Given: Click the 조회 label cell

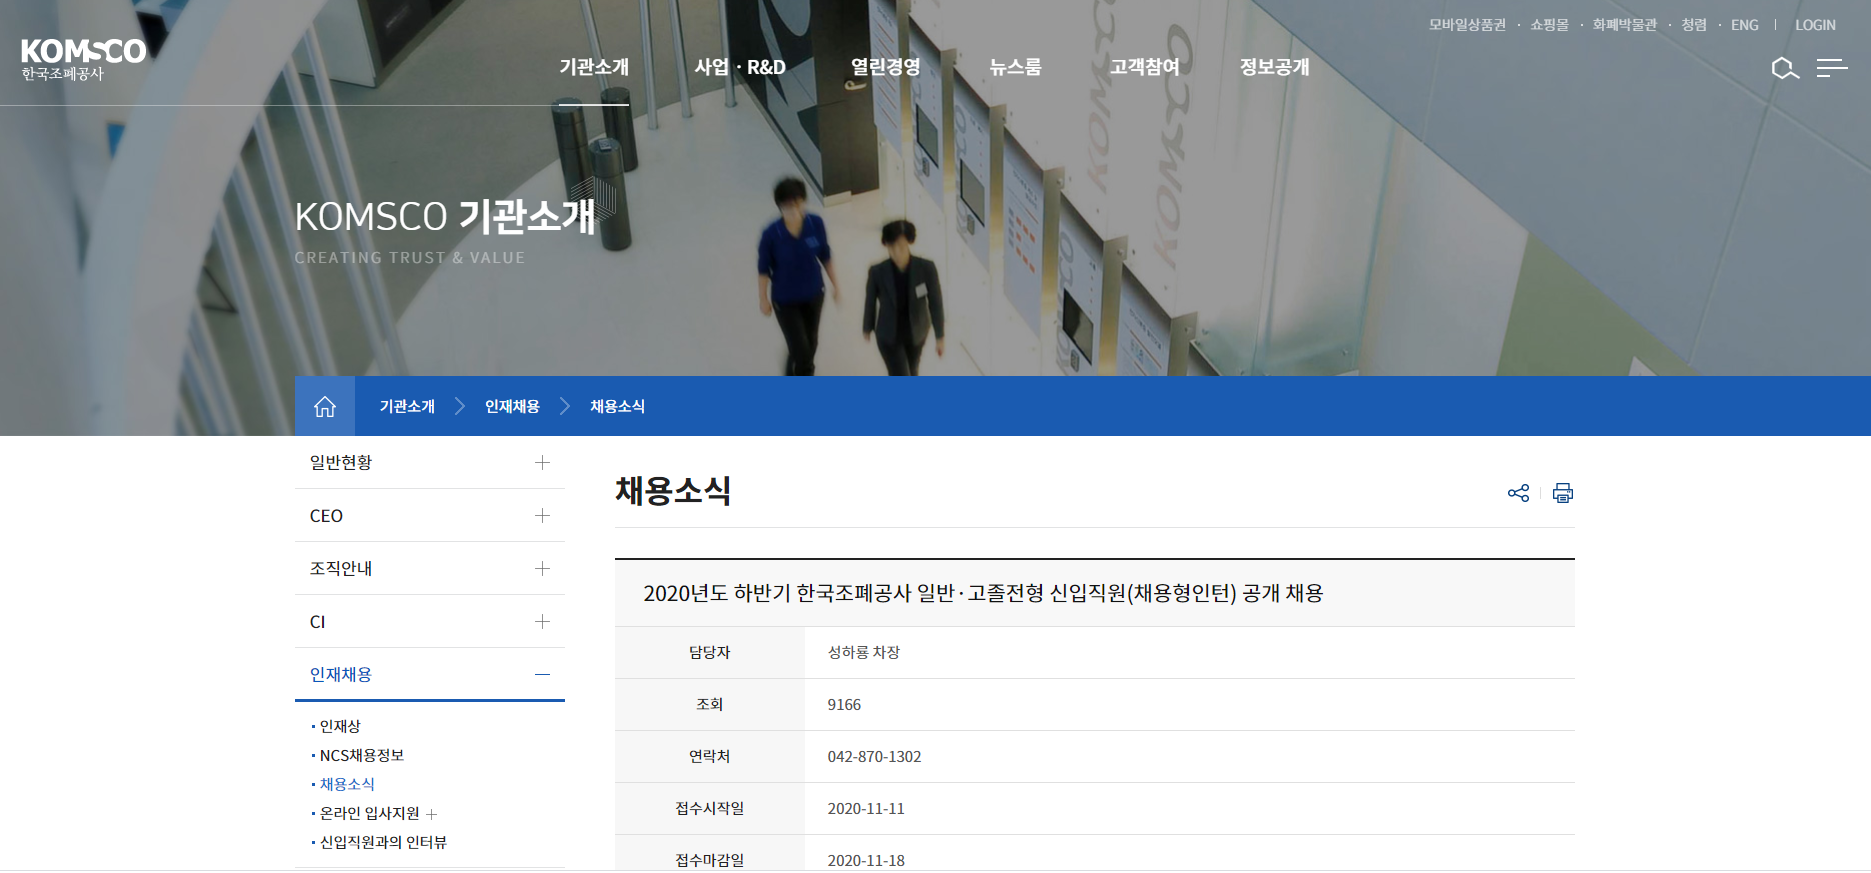Looking at the screenshot, I should (x=709, y=704).
